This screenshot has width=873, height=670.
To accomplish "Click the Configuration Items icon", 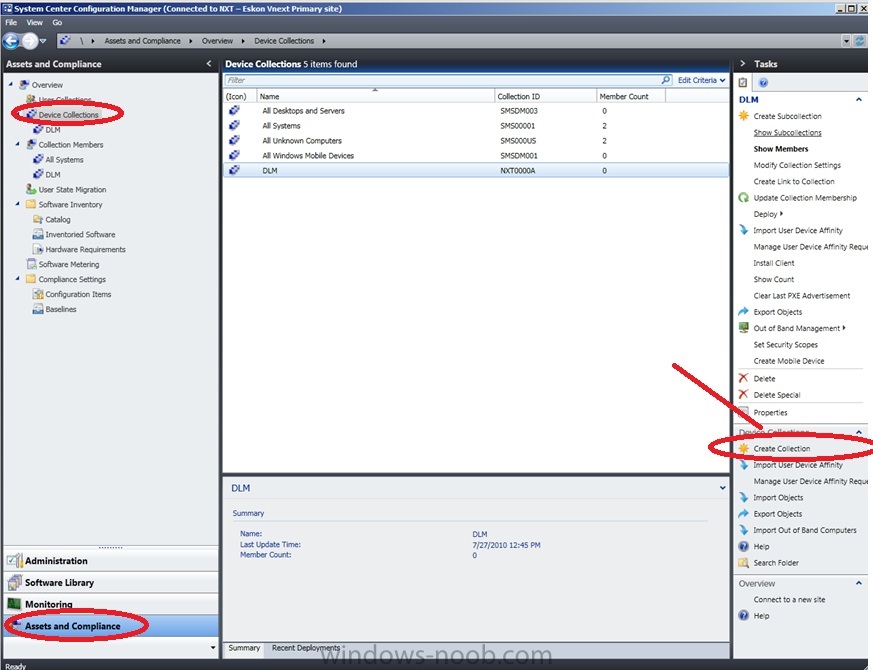I will coord(38,294).
